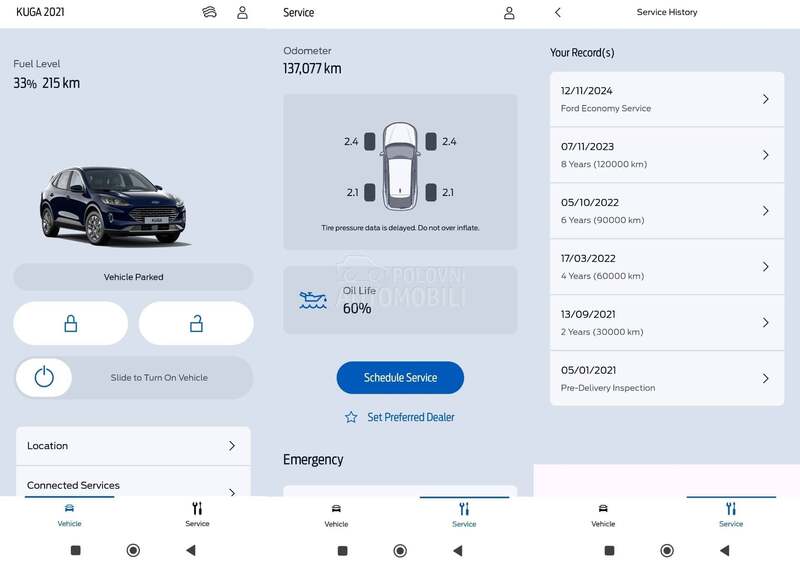Tap the blue Kuga car image

pos(113,206)
